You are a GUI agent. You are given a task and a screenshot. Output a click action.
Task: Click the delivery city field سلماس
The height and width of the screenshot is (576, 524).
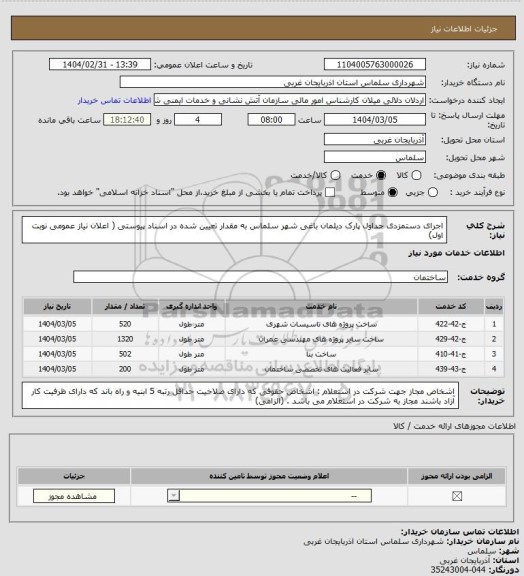pos(375,157)
